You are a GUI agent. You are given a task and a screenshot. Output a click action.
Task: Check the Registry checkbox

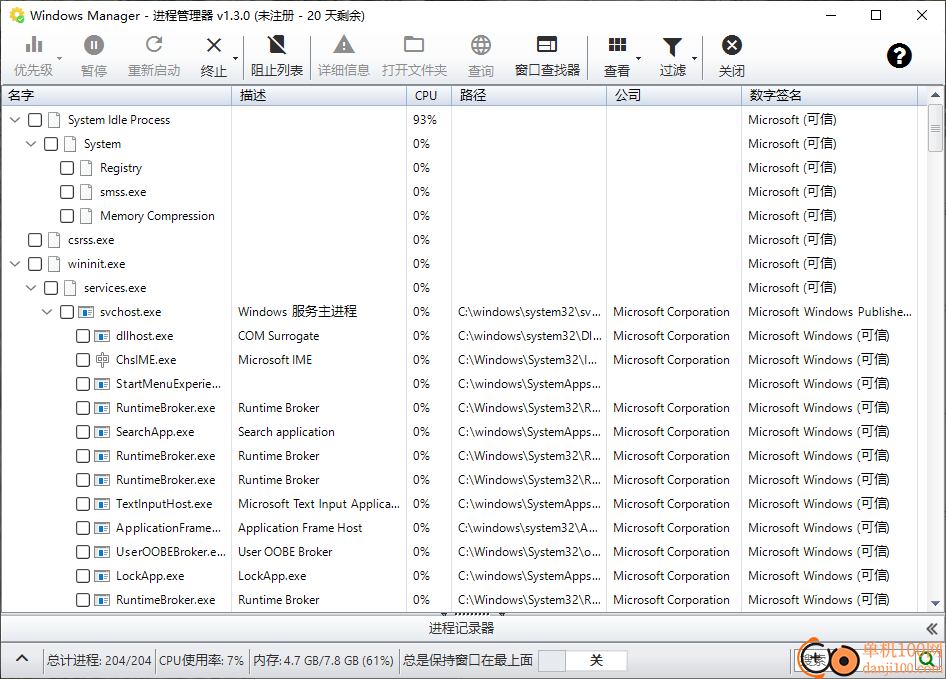pos(67,168)
